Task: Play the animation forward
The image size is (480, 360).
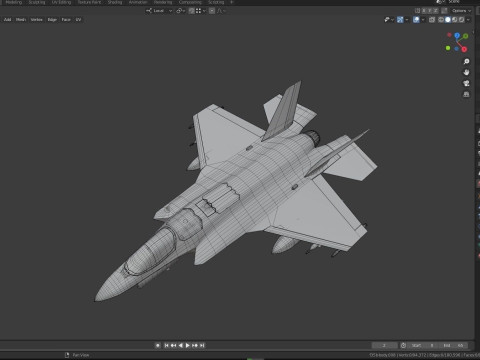Action: point(188,345)
